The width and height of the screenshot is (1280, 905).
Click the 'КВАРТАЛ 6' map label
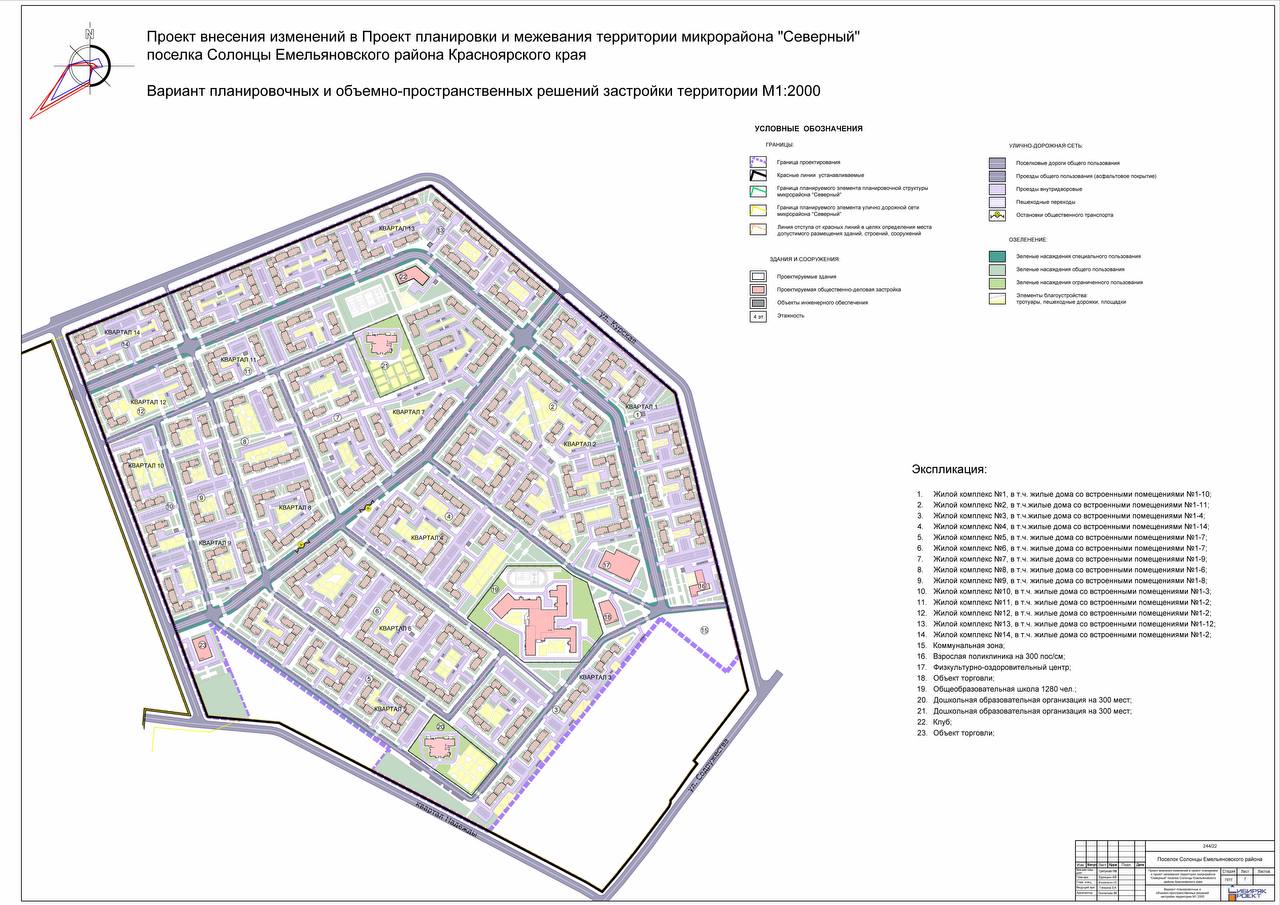point(396,628)
